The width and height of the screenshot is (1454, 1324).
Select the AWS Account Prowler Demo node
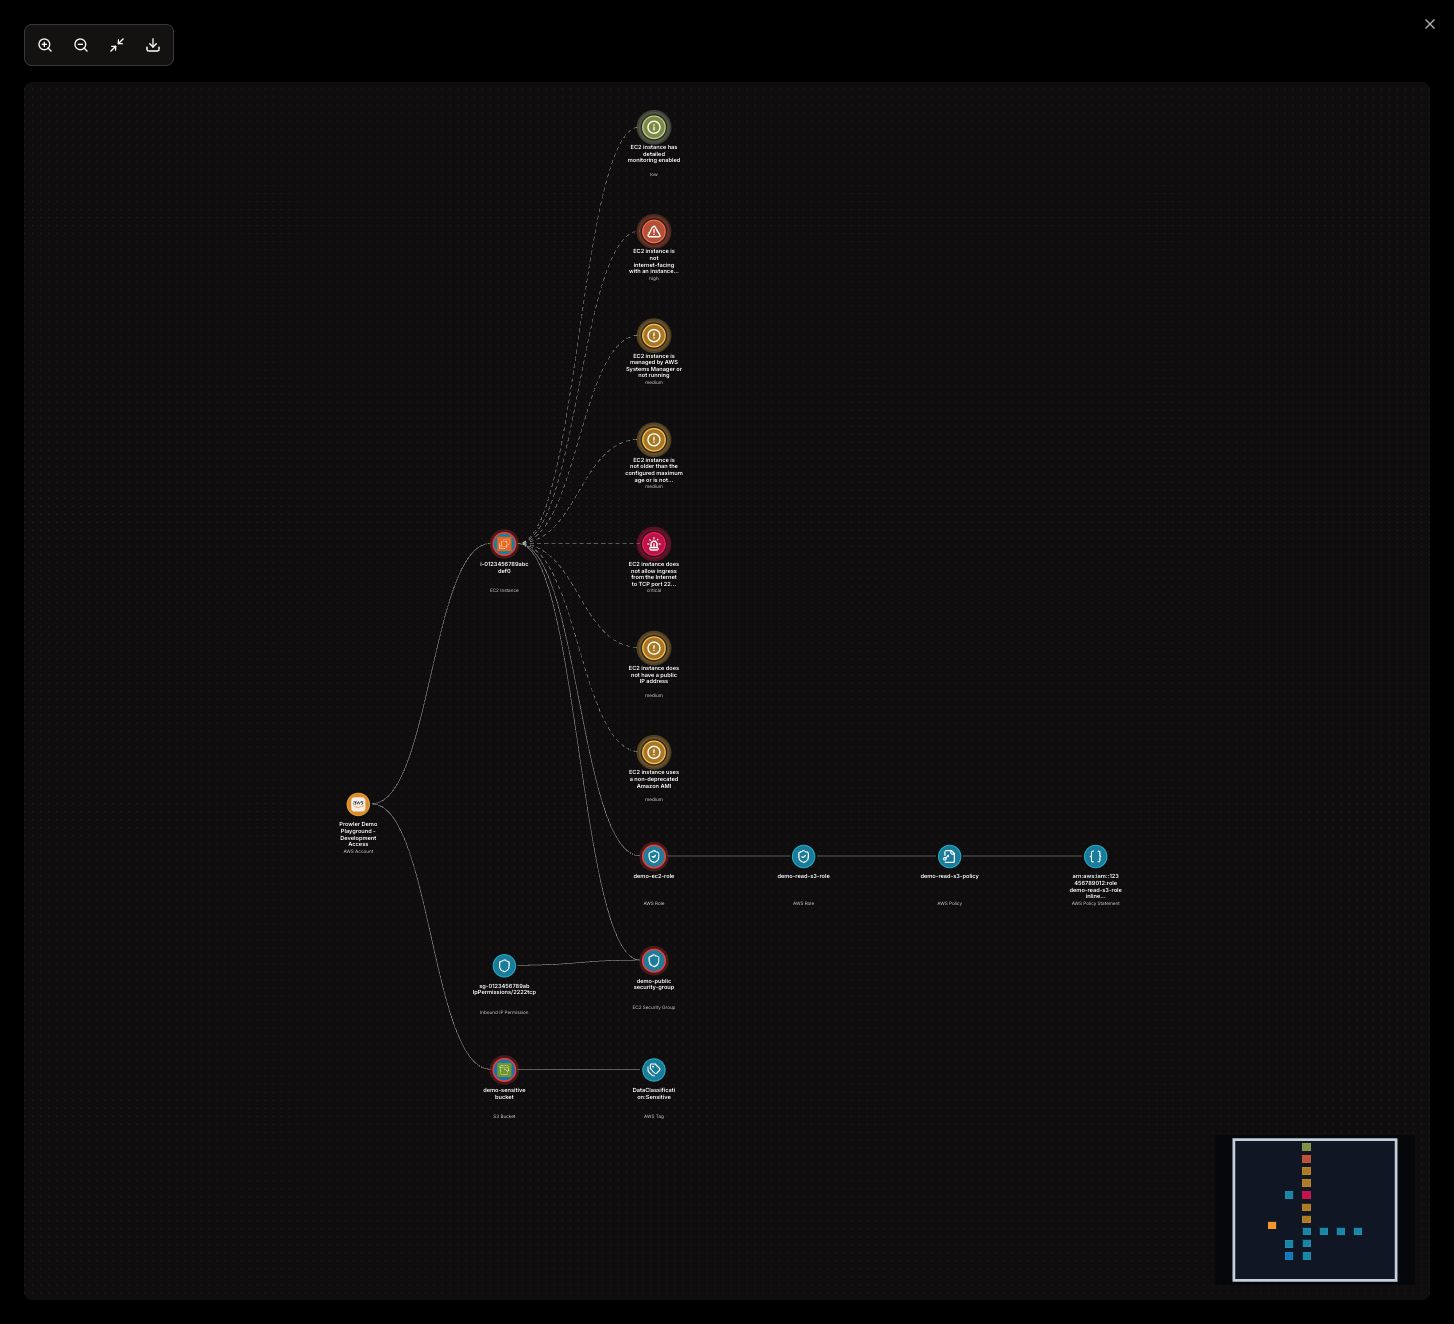pos(358,804)
